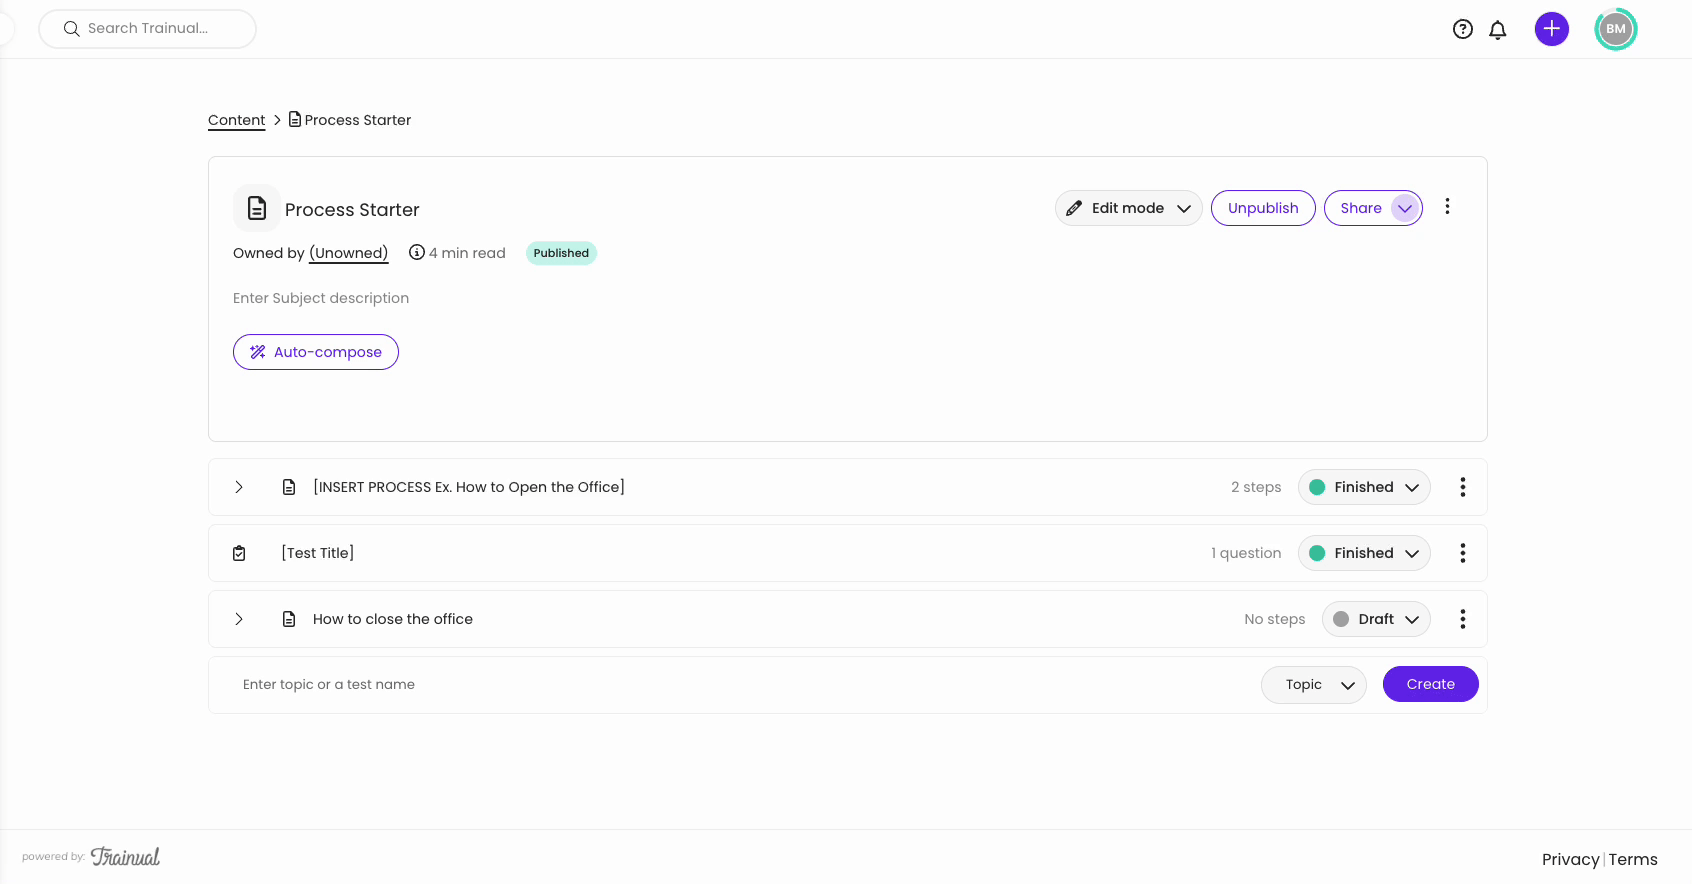Viewport: 1692px width, 884px height.
Task: Click the Unpublish button
Action: pos(1263,208)
